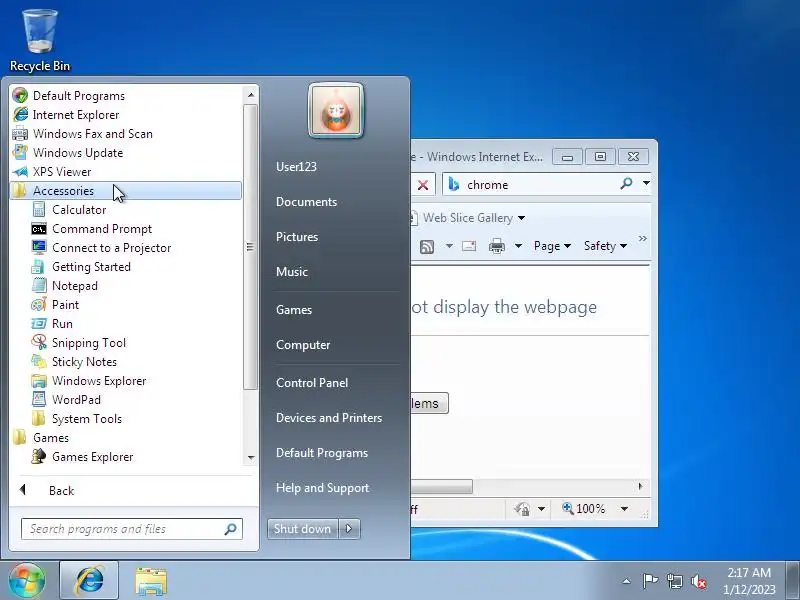Open the Run dialog
Screen dimensions: 800x600
(52, 323)
